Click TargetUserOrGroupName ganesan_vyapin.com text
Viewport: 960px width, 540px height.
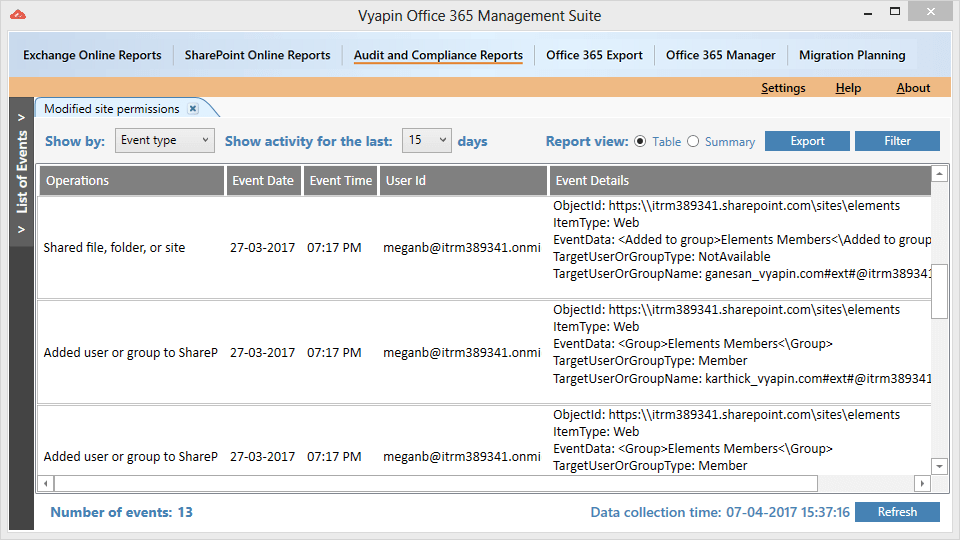[742, 274]
